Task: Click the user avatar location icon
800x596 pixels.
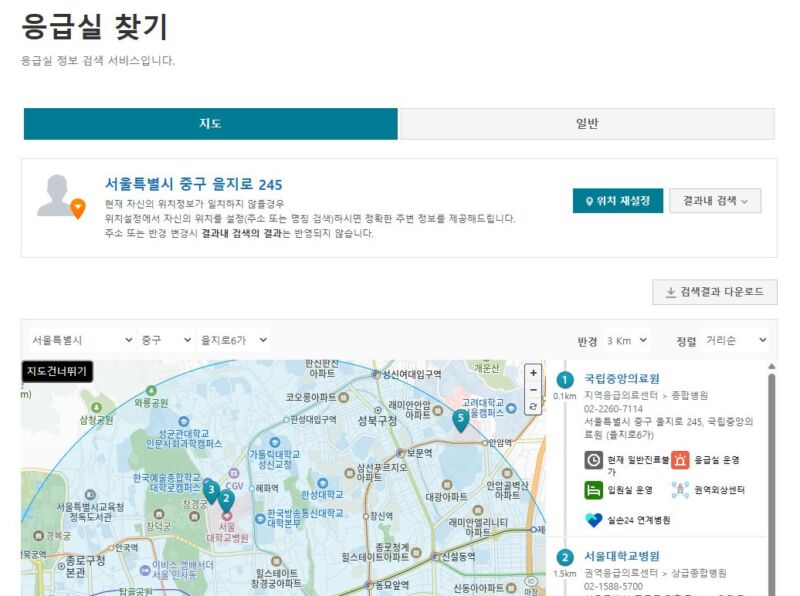Action: click(61, 197)
